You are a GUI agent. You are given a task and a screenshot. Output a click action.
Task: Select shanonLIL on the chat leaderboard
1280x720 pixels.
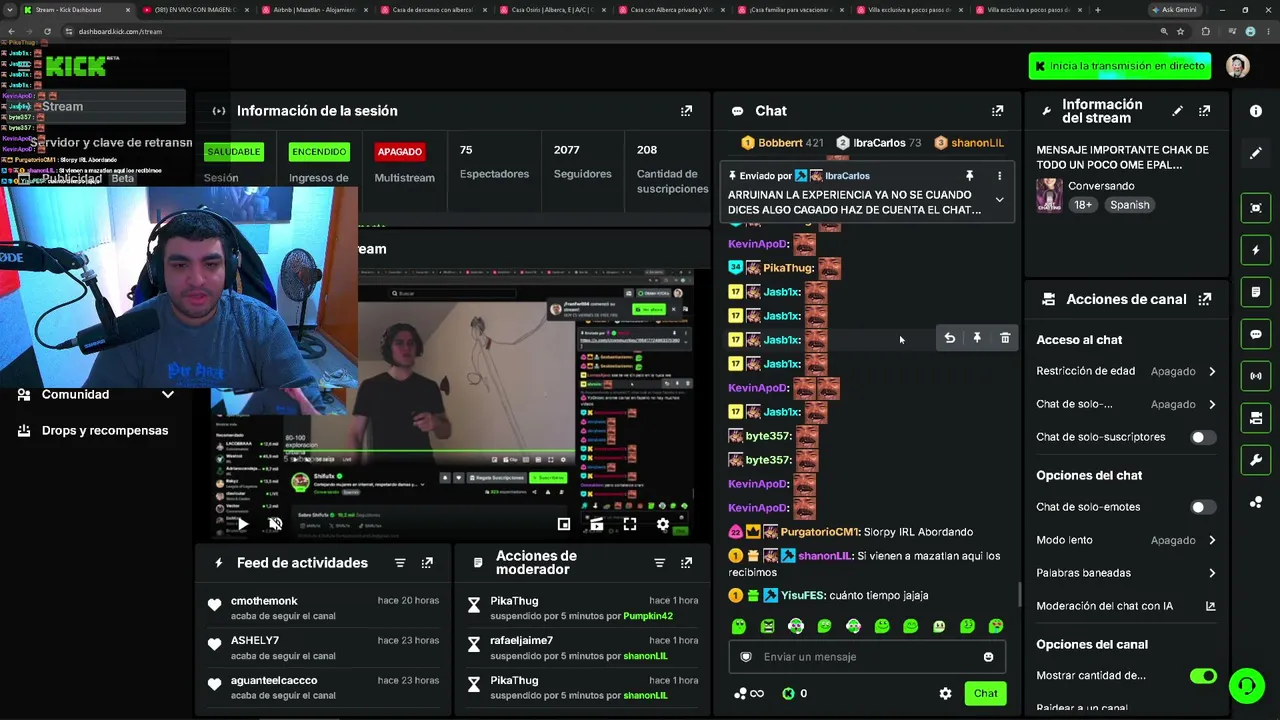[969, 143]
